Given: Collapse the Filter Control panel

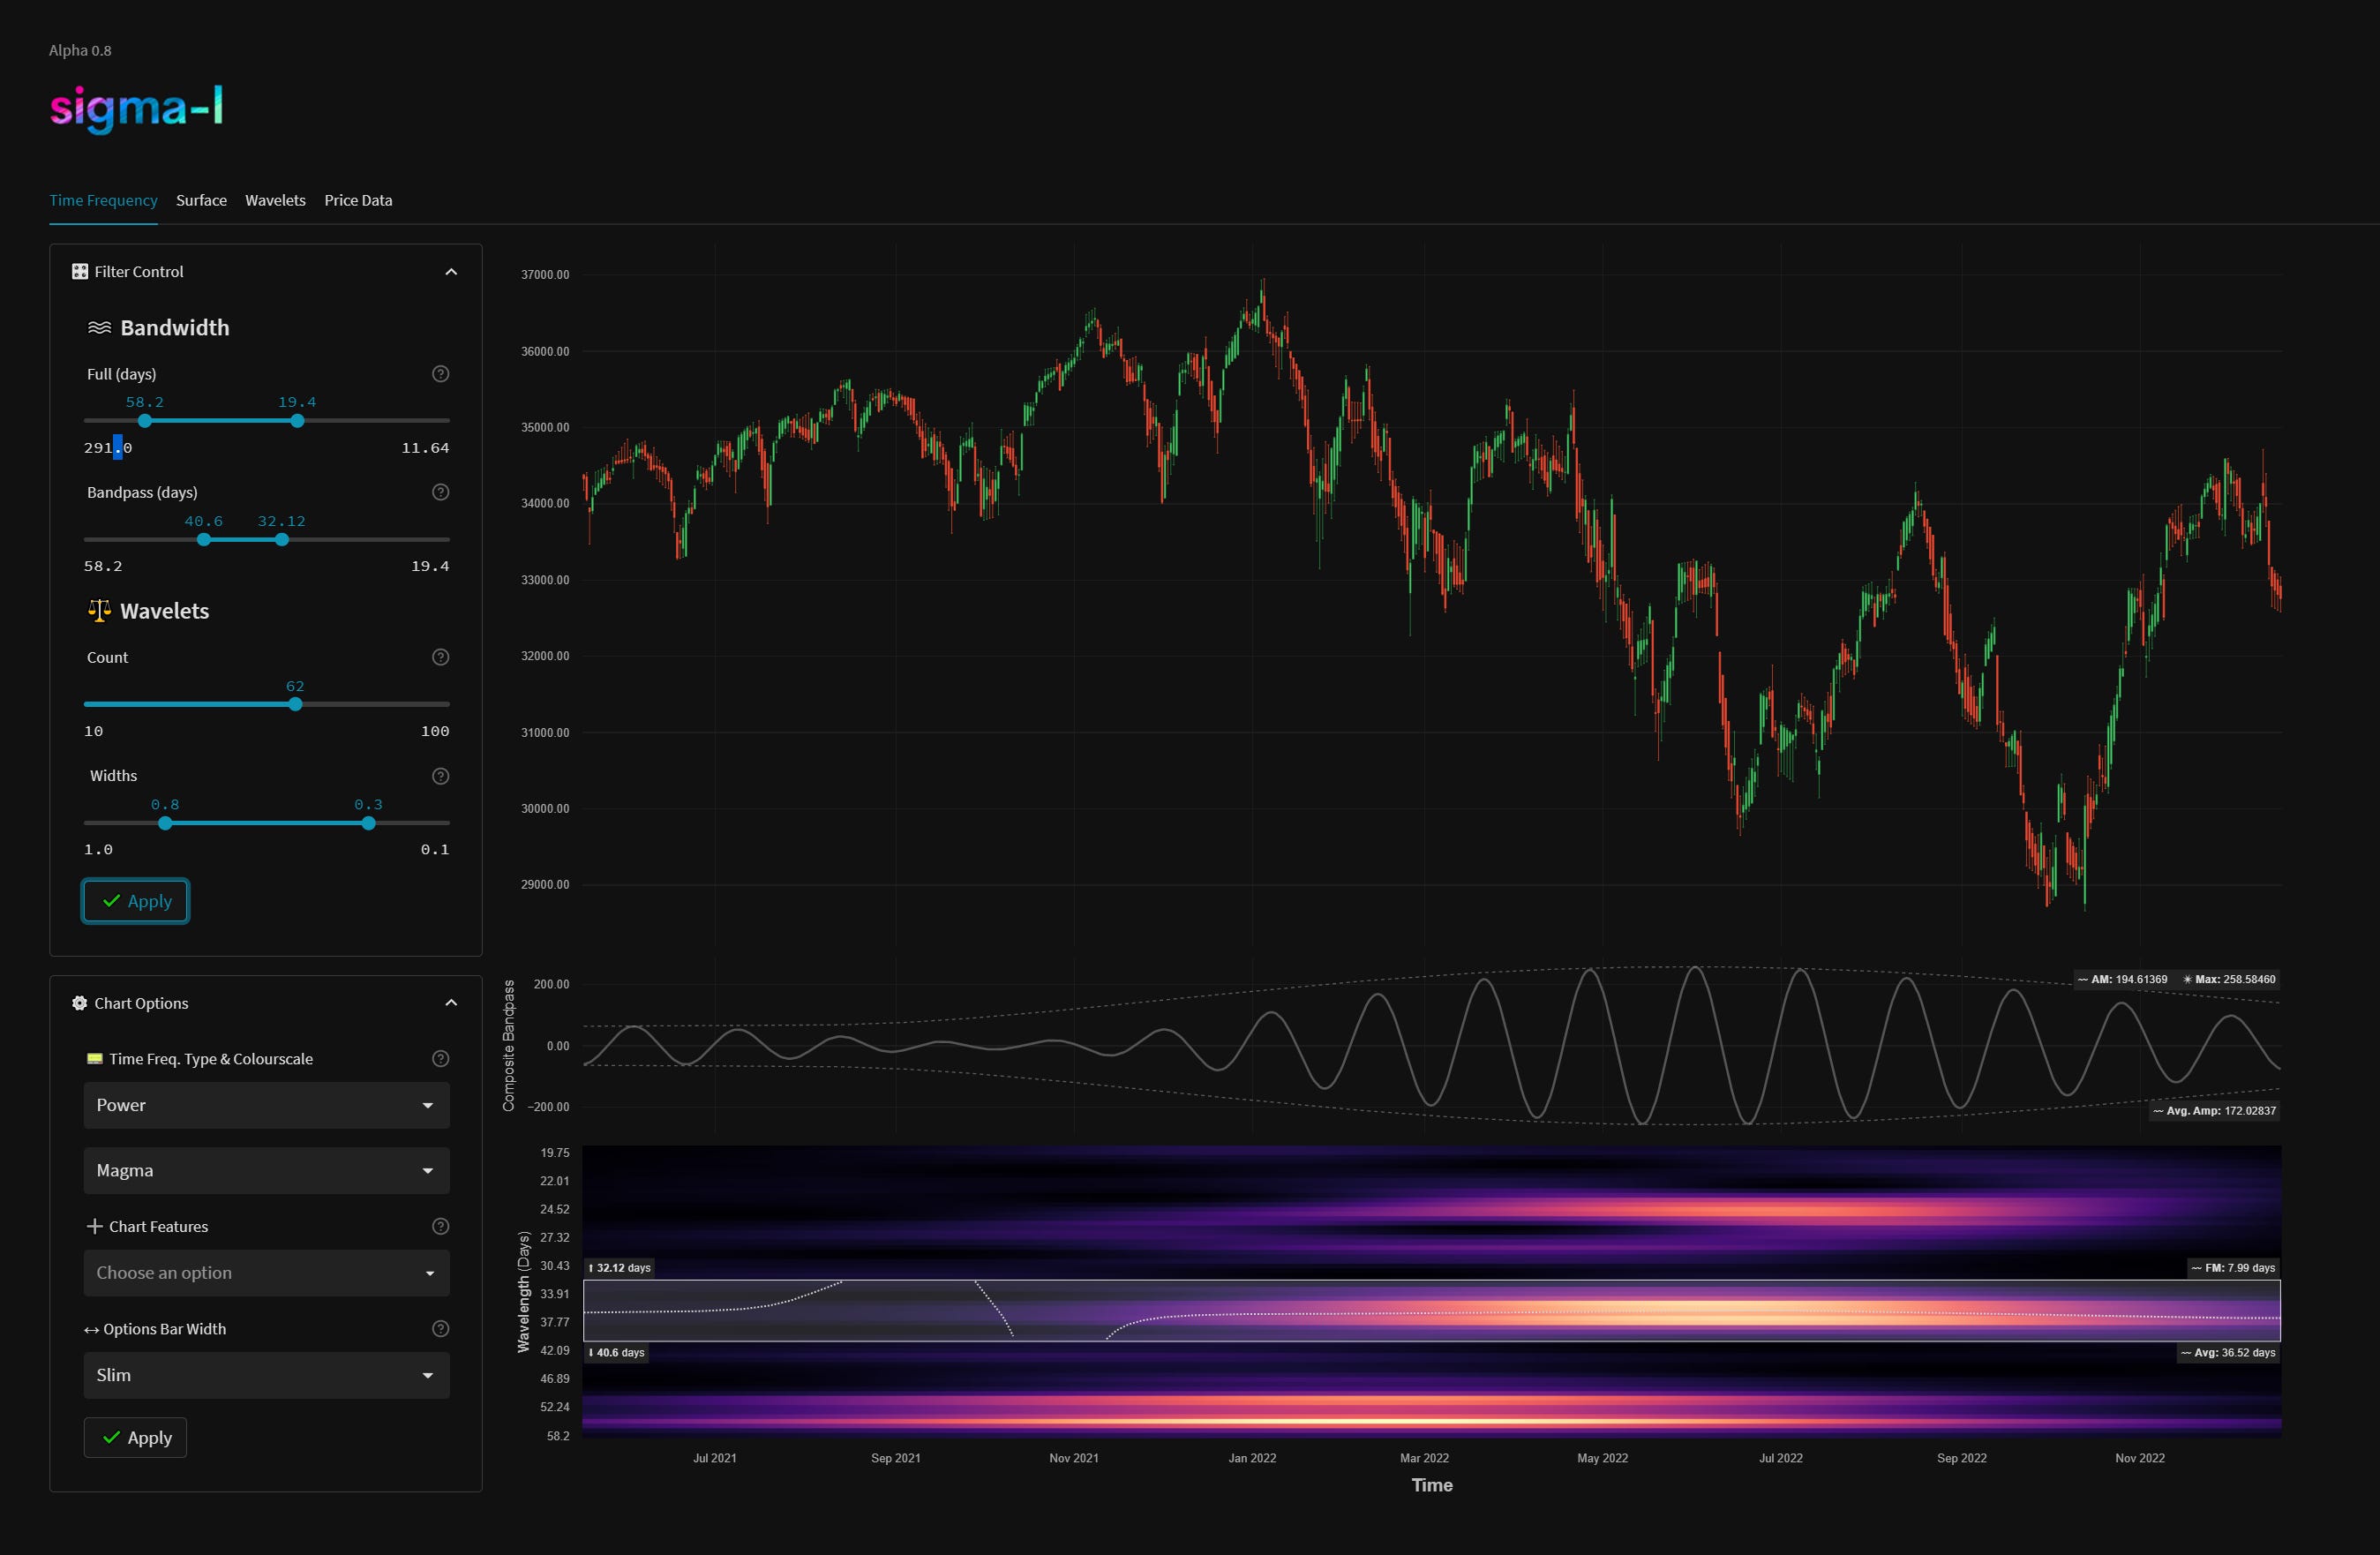Looking at the screenshot, I should click(450, 271).
